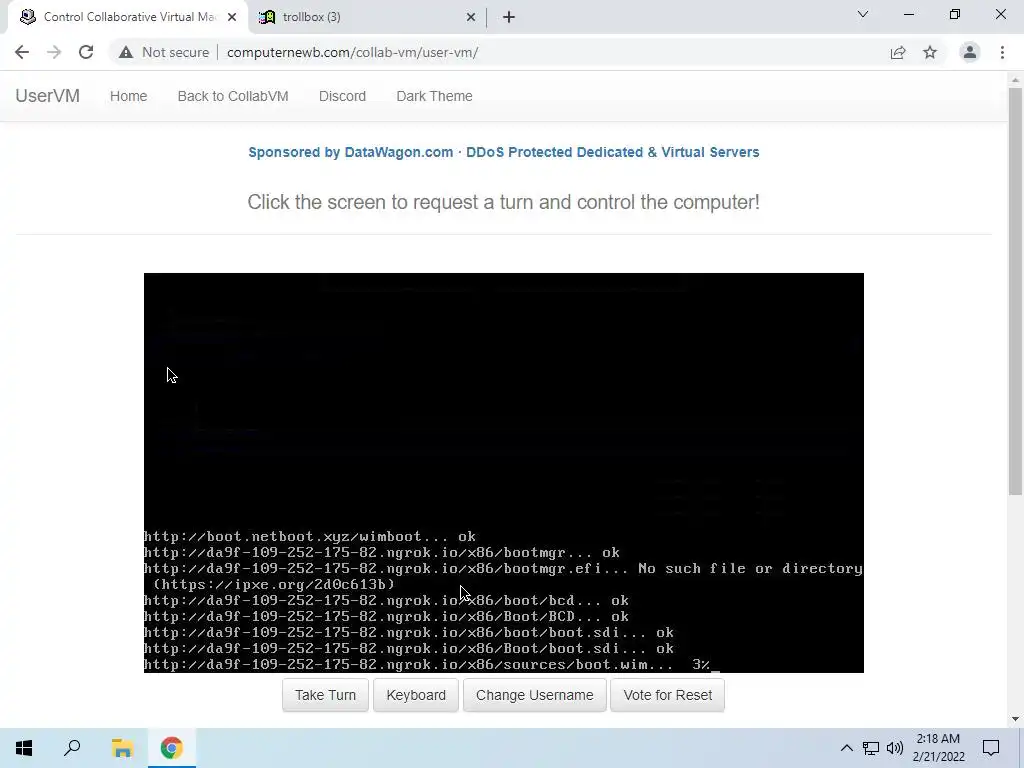Screen dimensions: 1024x768
Task: Click the browser forward arrow
Action: (x=54, y=52)
